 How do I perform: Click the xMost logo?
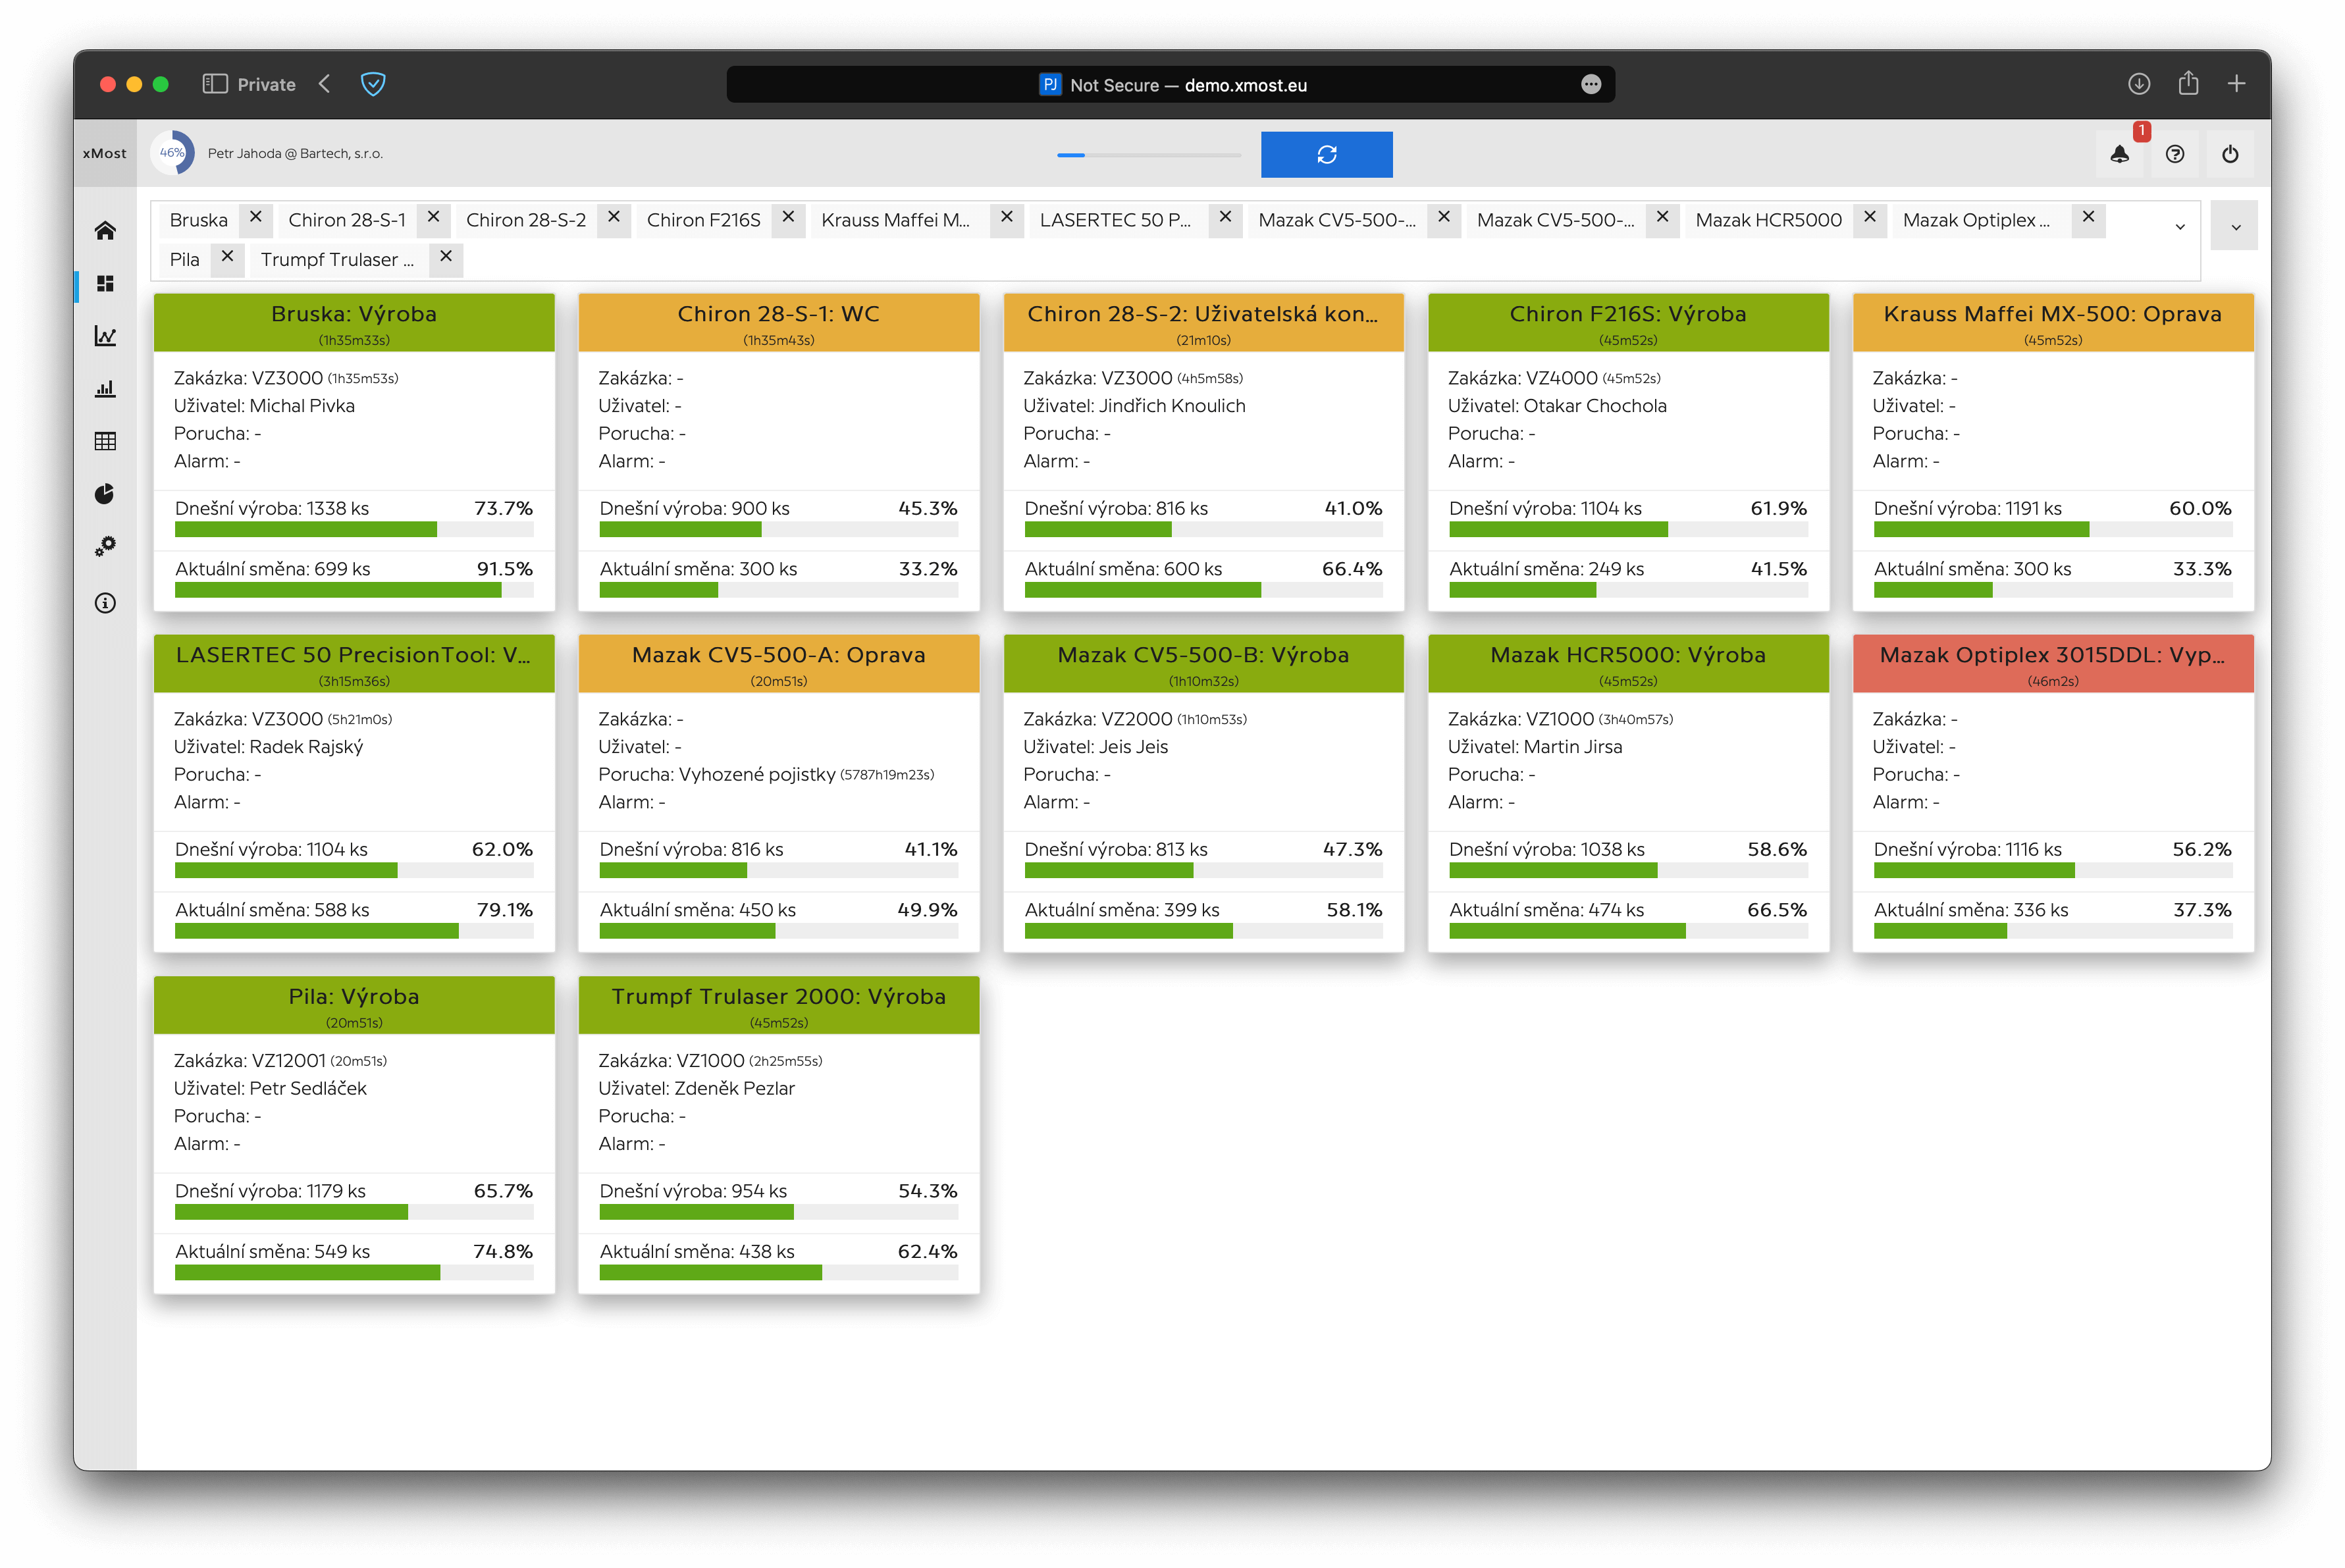(105, 153)
